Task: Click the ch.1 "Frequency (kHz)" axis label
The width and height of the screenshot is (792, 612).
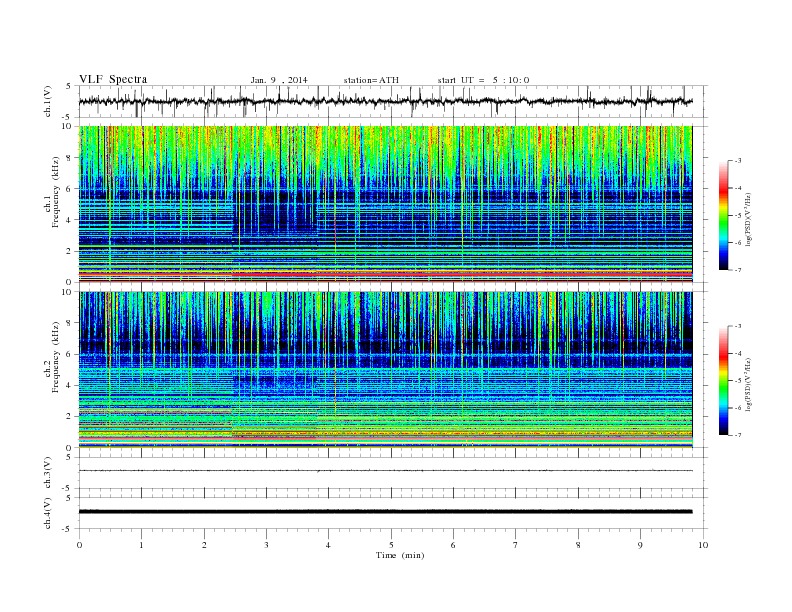Action: (56, 192)
